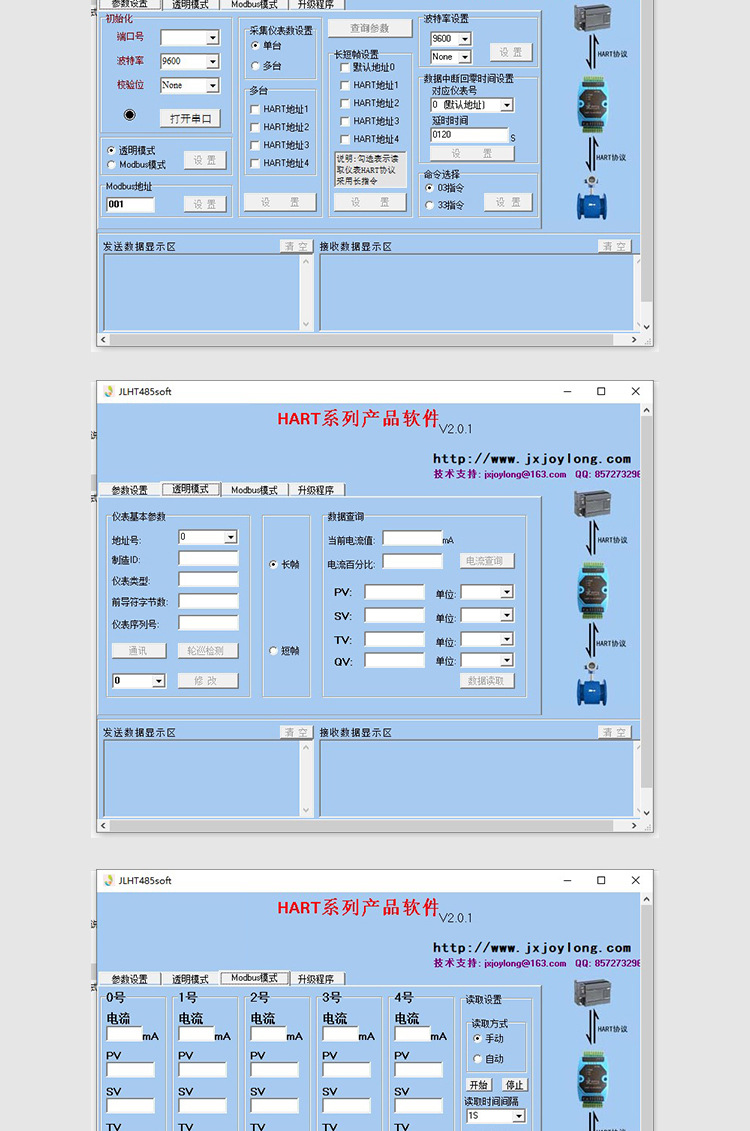Open the QV 单位 dropdown
Image resolution: width=750 pixels, height=1131 pixels.
coord(507,660)
